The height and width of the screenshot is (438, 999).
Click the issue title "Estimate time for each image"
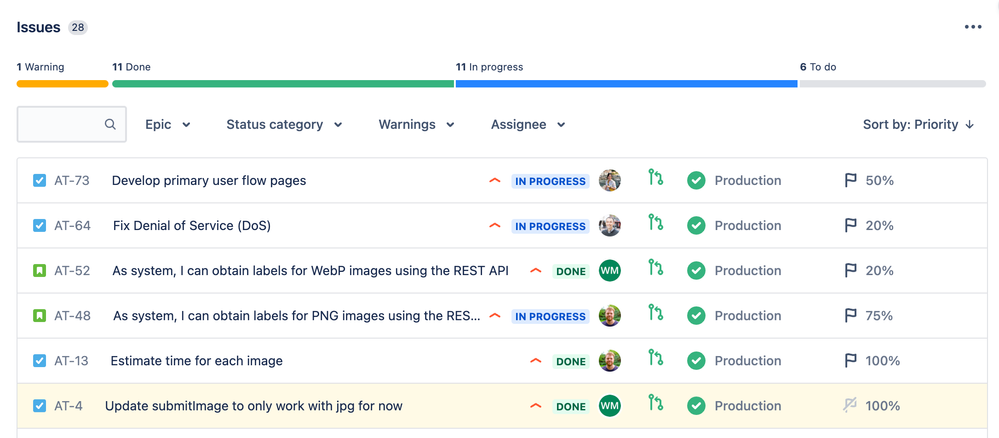197,361
